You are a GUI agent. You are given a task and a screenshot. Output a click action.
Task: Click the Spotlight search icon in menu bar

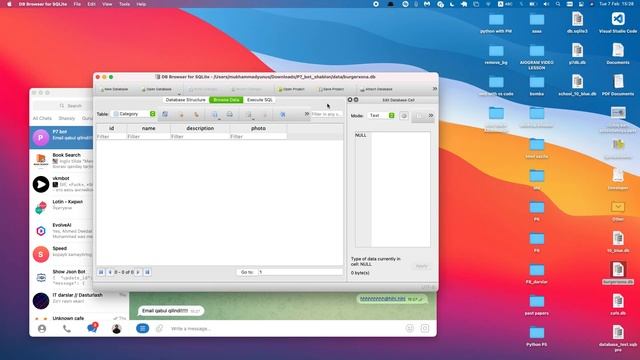[558, 4]
